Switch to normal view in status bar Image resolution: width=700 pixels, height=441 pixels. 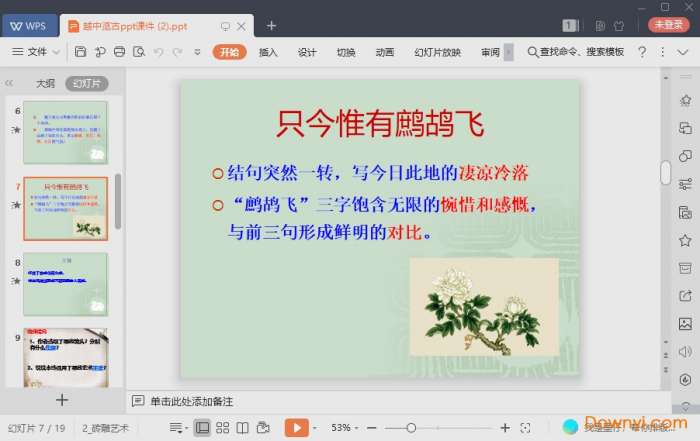click(x=202, y=428)
